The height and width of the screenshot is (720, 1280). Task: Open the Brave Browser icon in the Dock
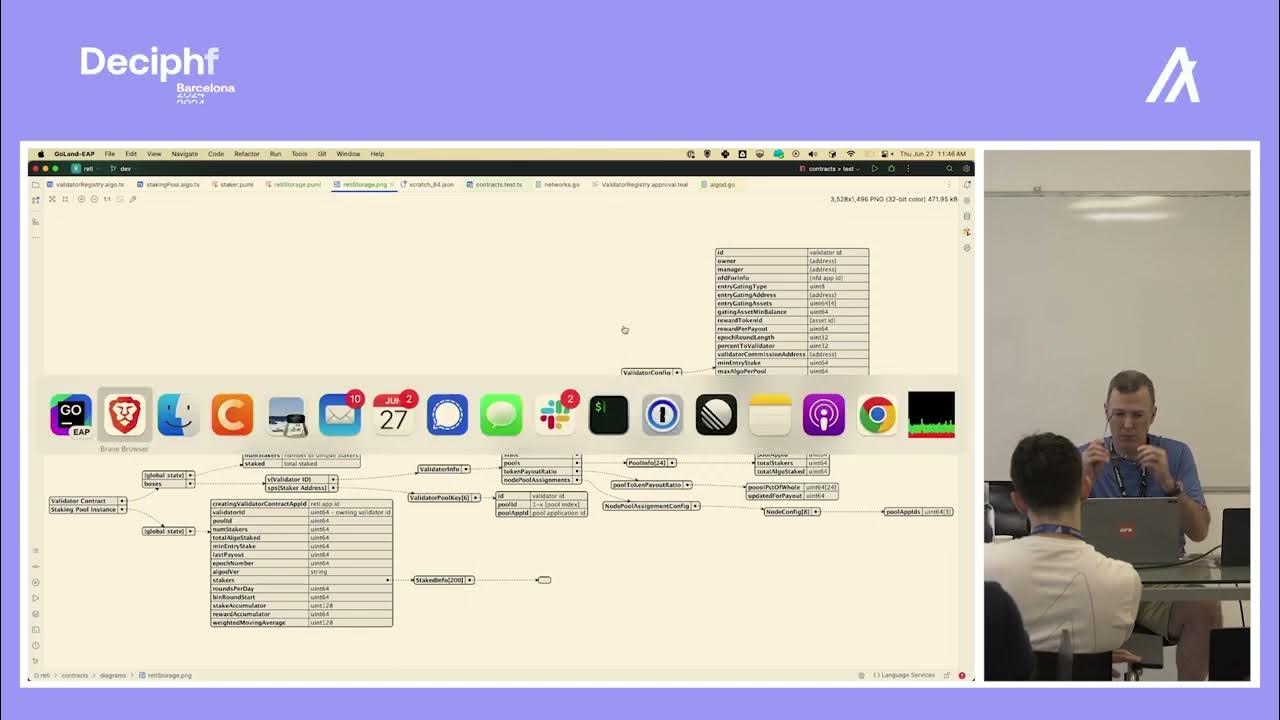pos(125,415)
